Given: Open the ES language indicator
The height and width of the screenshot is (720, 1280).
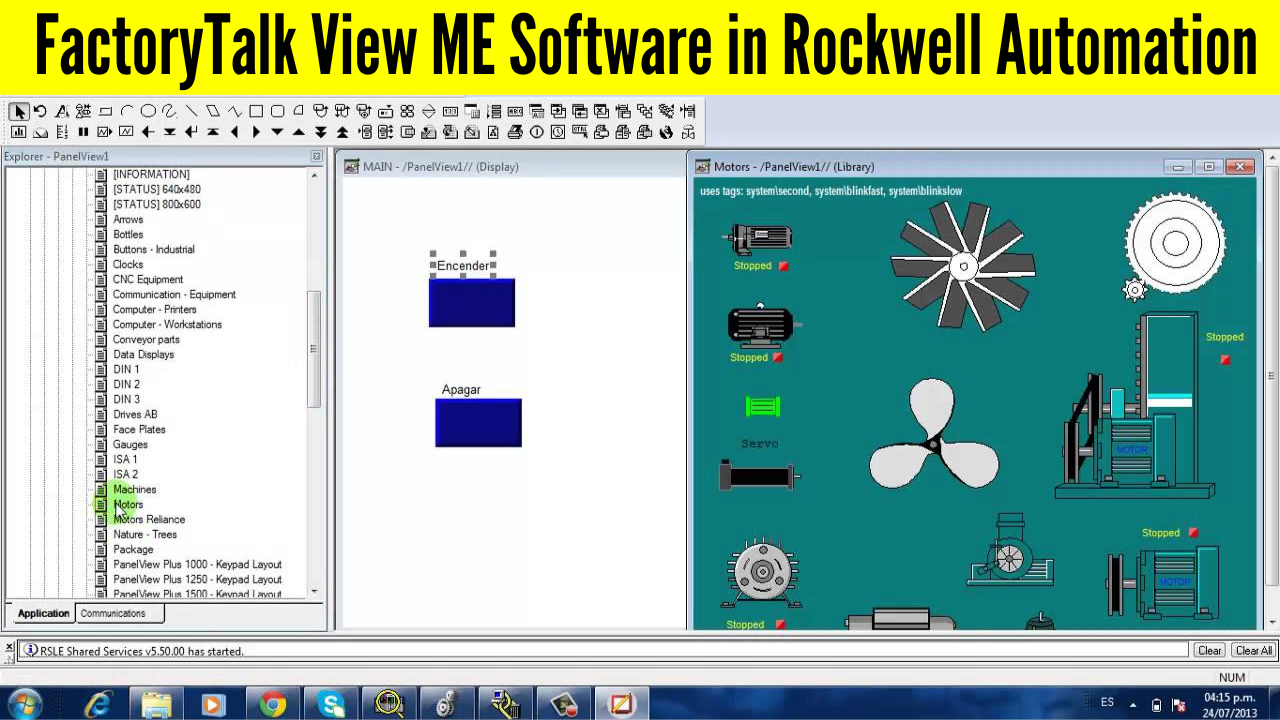Looking at the screenshot, I should coord(1107,702).
